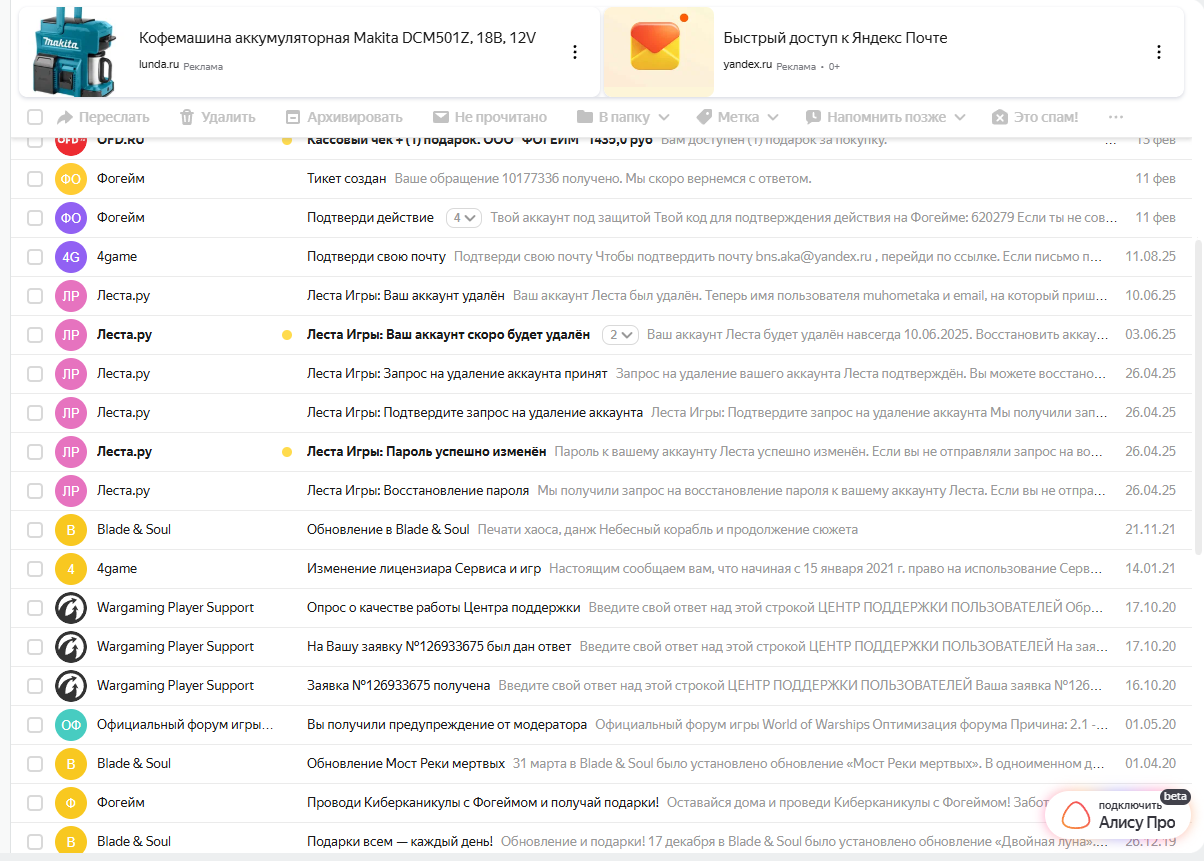The image size is (1204, 861).
Task: Open email 'Подтвердите запрос на удаление аккаунта'
Action: (474, 413)
